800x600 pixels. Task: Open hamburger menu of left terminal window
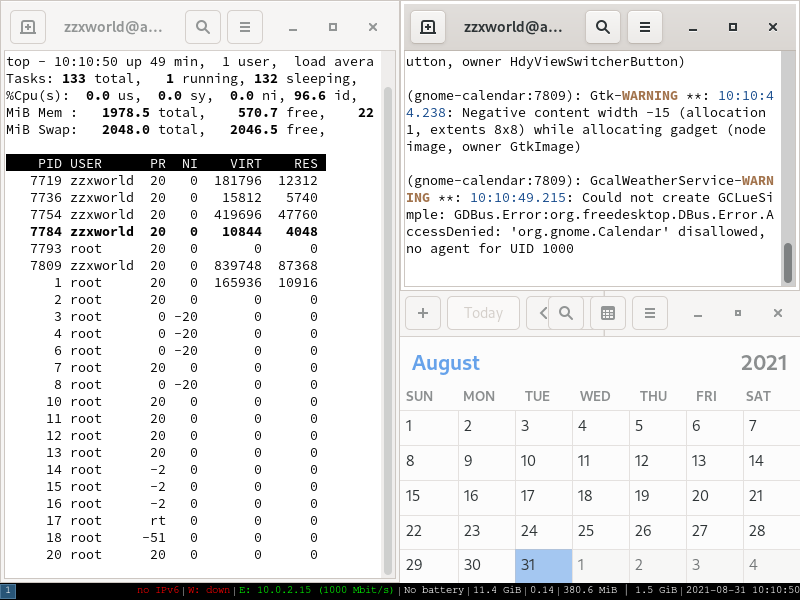coord(244,28)
